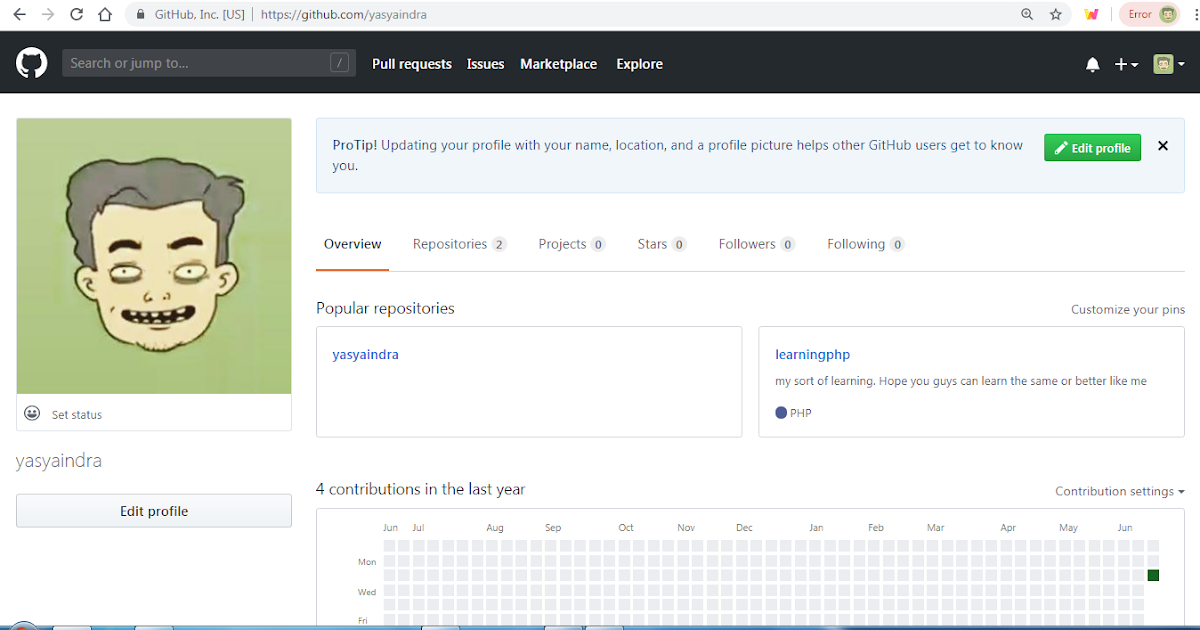Open the Marketplace menu item
This screenshot has height=630, width=1200.
[x=558, y=63]
